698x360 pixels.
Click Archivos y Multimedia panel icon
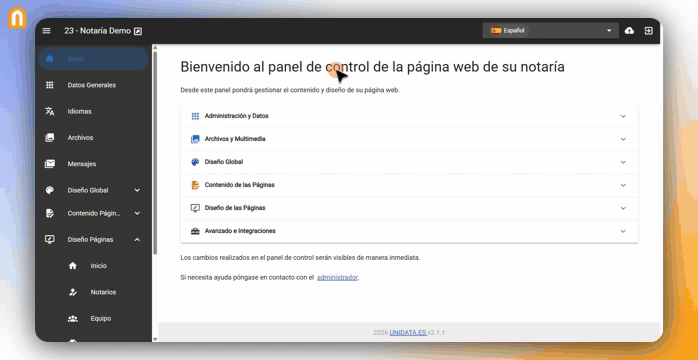point(195,139)
